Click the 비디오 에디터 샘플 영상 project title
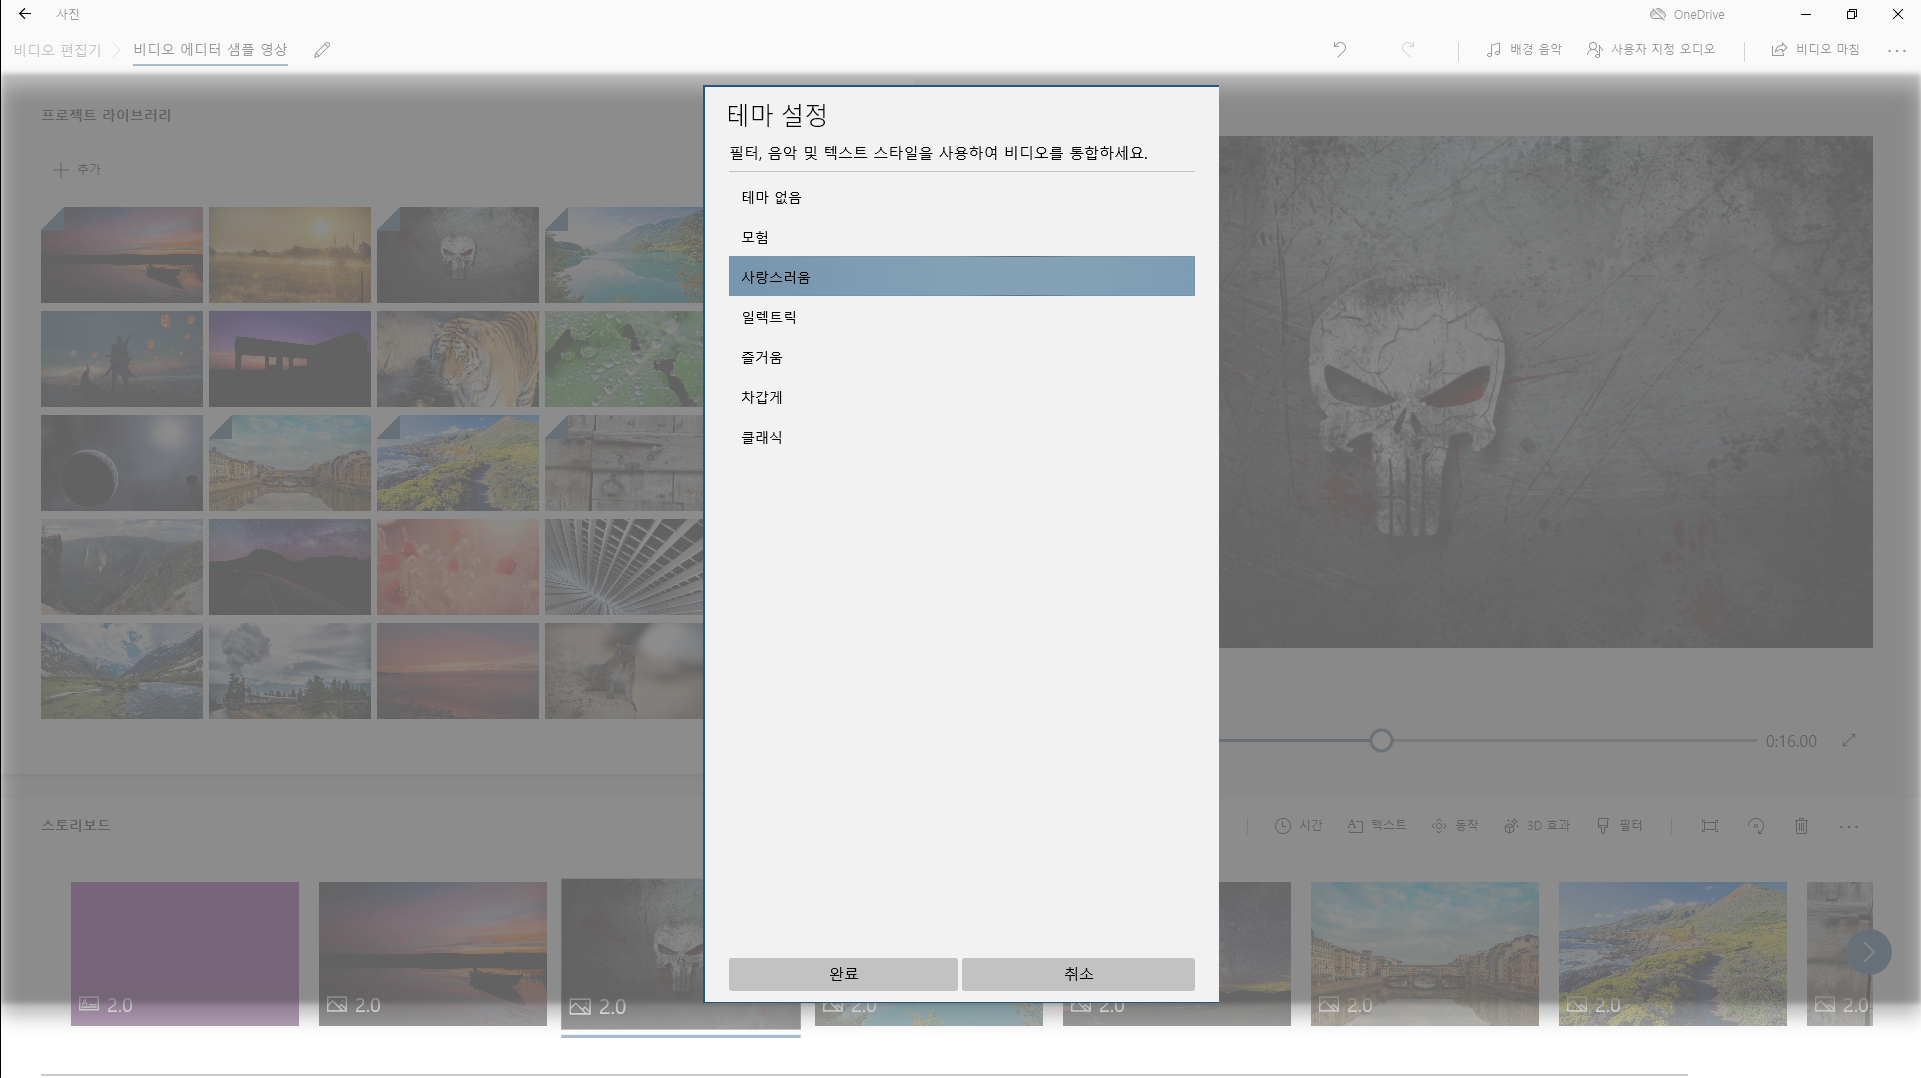 210,50
